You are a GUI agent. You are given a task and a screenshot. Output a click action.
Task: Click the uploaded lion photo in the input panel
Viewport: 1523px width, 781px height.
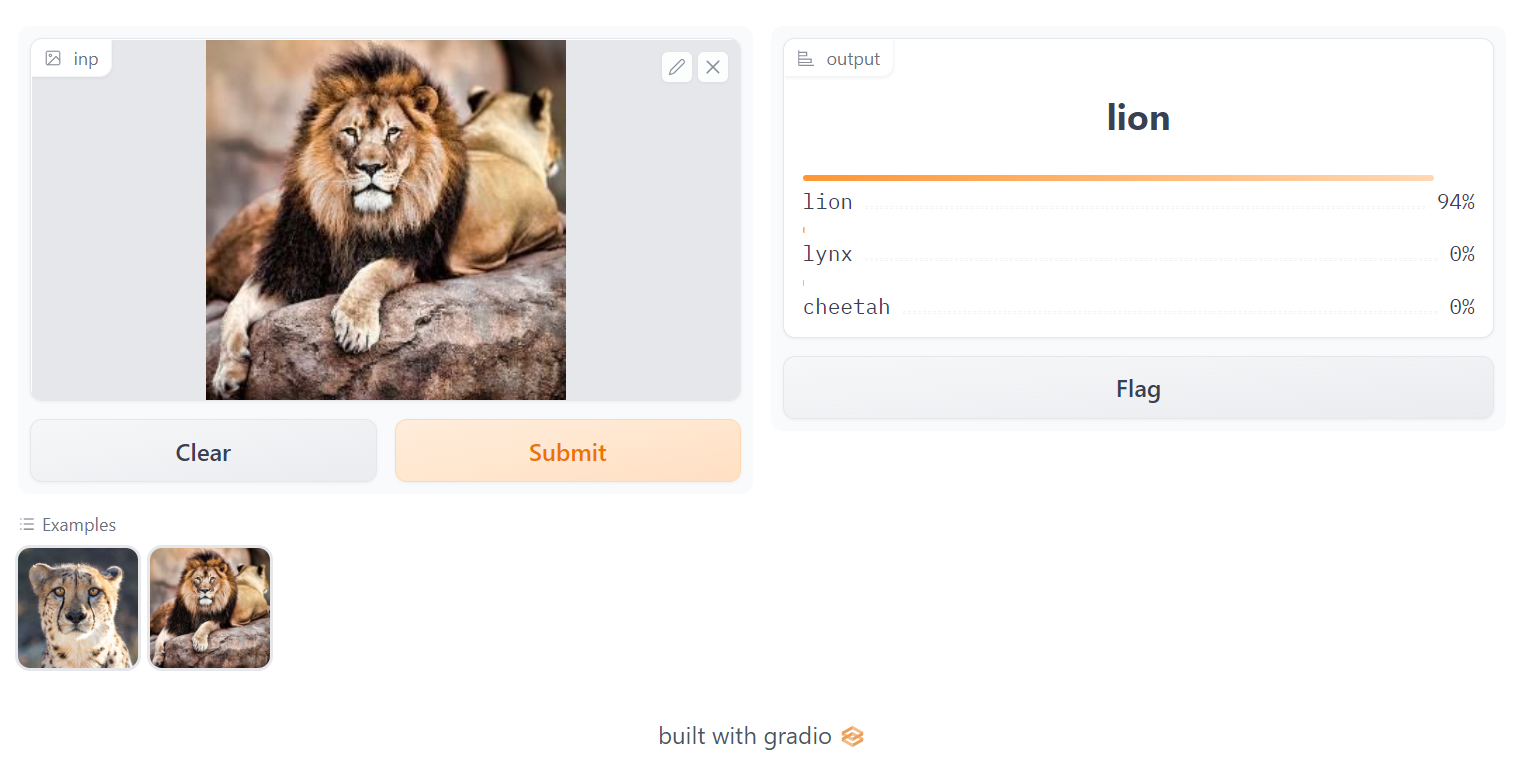coord(386,220)
